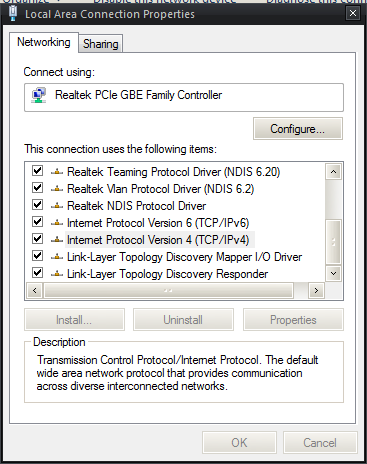367x464 pixels.
Task: Click the horizontal scroll right arrow
Action: (316, 291)
